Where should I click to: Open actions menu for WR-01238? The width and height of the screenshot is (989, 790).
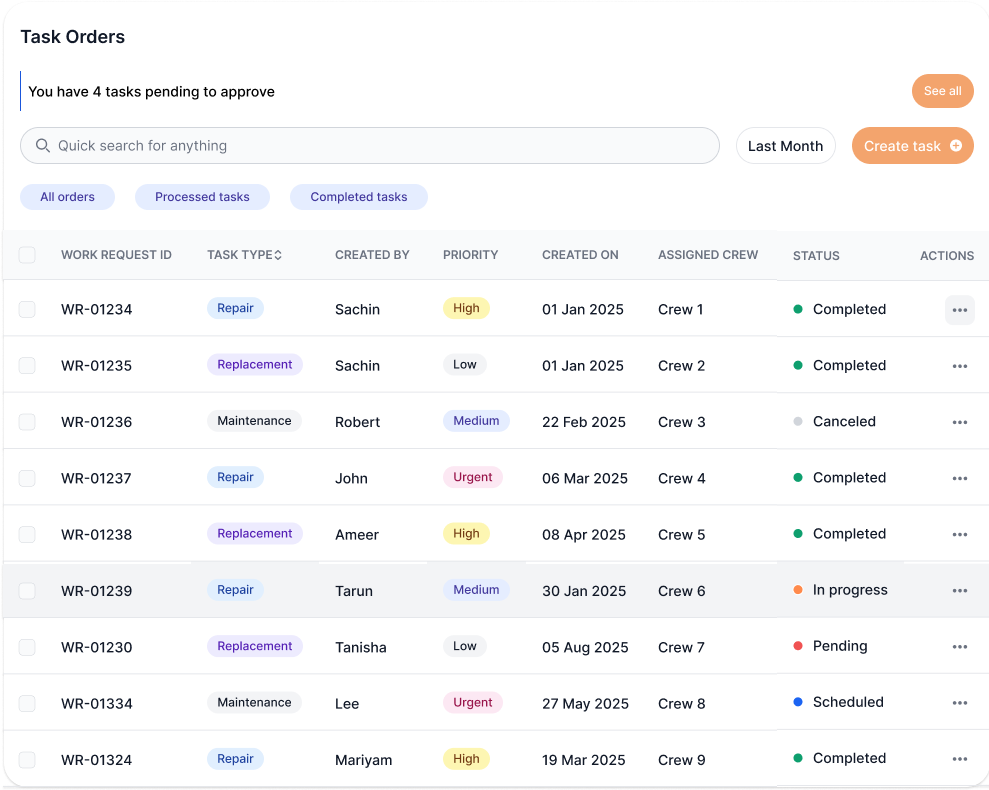pyautogui.click(x=959, y=534)
